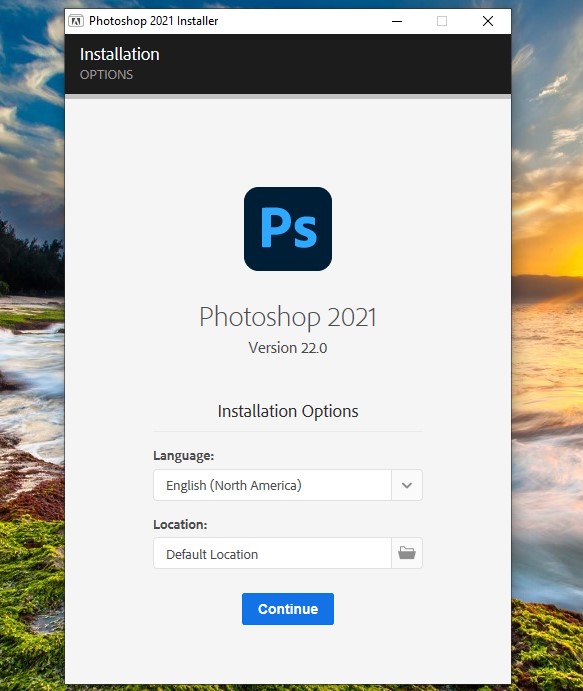This screenshot has height=691, width=583.
Task: Click the folder browse icon for Location
Action: [x=407, y=553]
